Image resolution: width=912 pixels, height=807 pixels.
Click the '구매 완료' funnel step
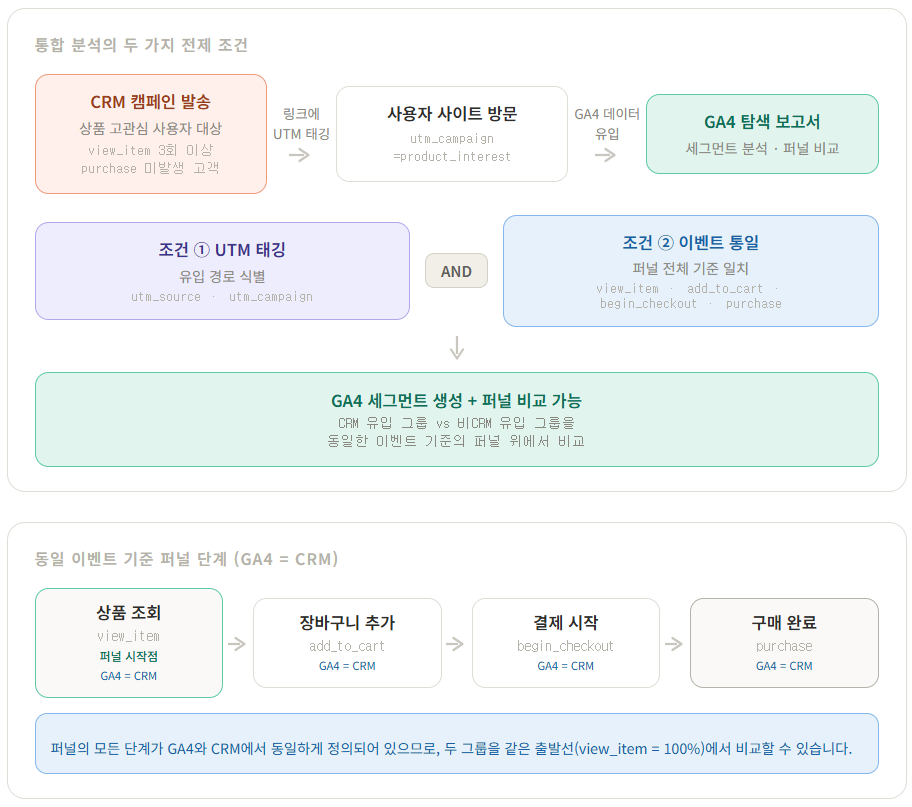coord(784,643)
